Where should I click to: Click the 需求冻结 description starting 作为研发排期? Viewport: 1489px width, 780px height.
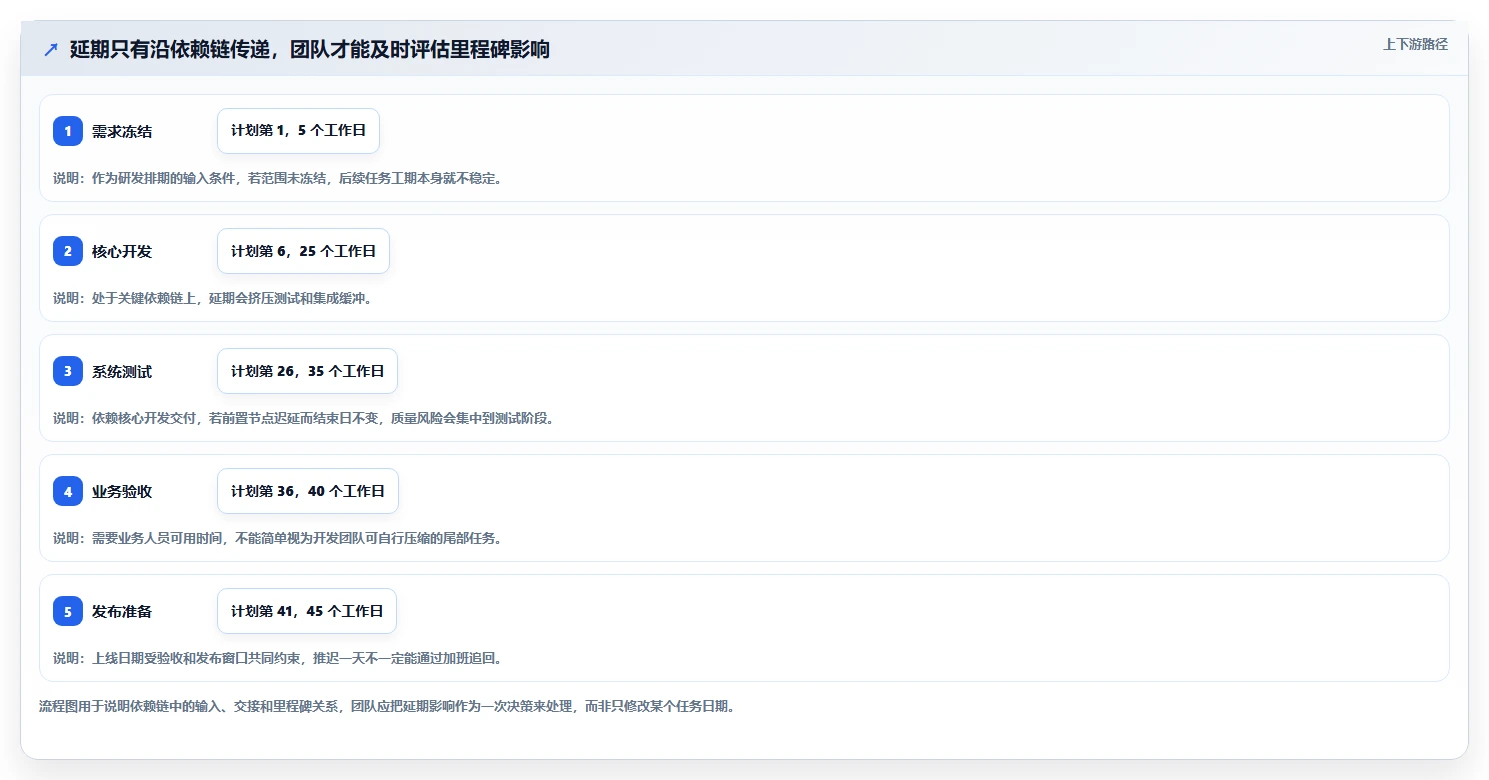pos(278,178)
